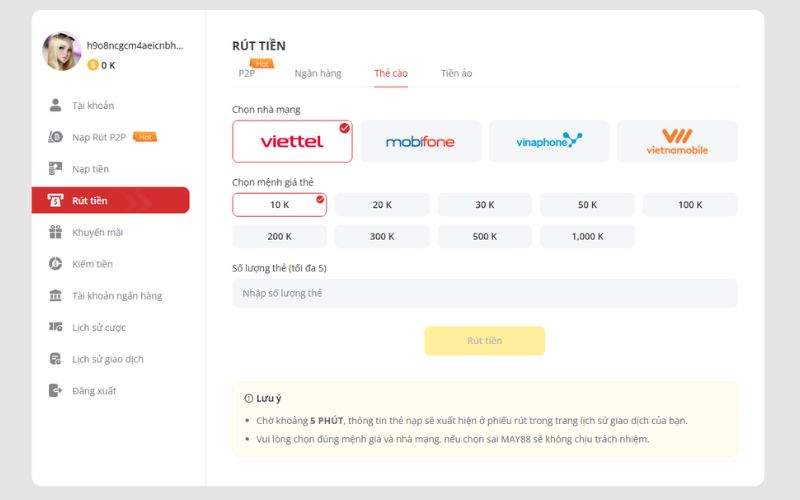Switch to the Ngân hàng tab
This screenshot has width=800, height=500.
pos(318,74)
